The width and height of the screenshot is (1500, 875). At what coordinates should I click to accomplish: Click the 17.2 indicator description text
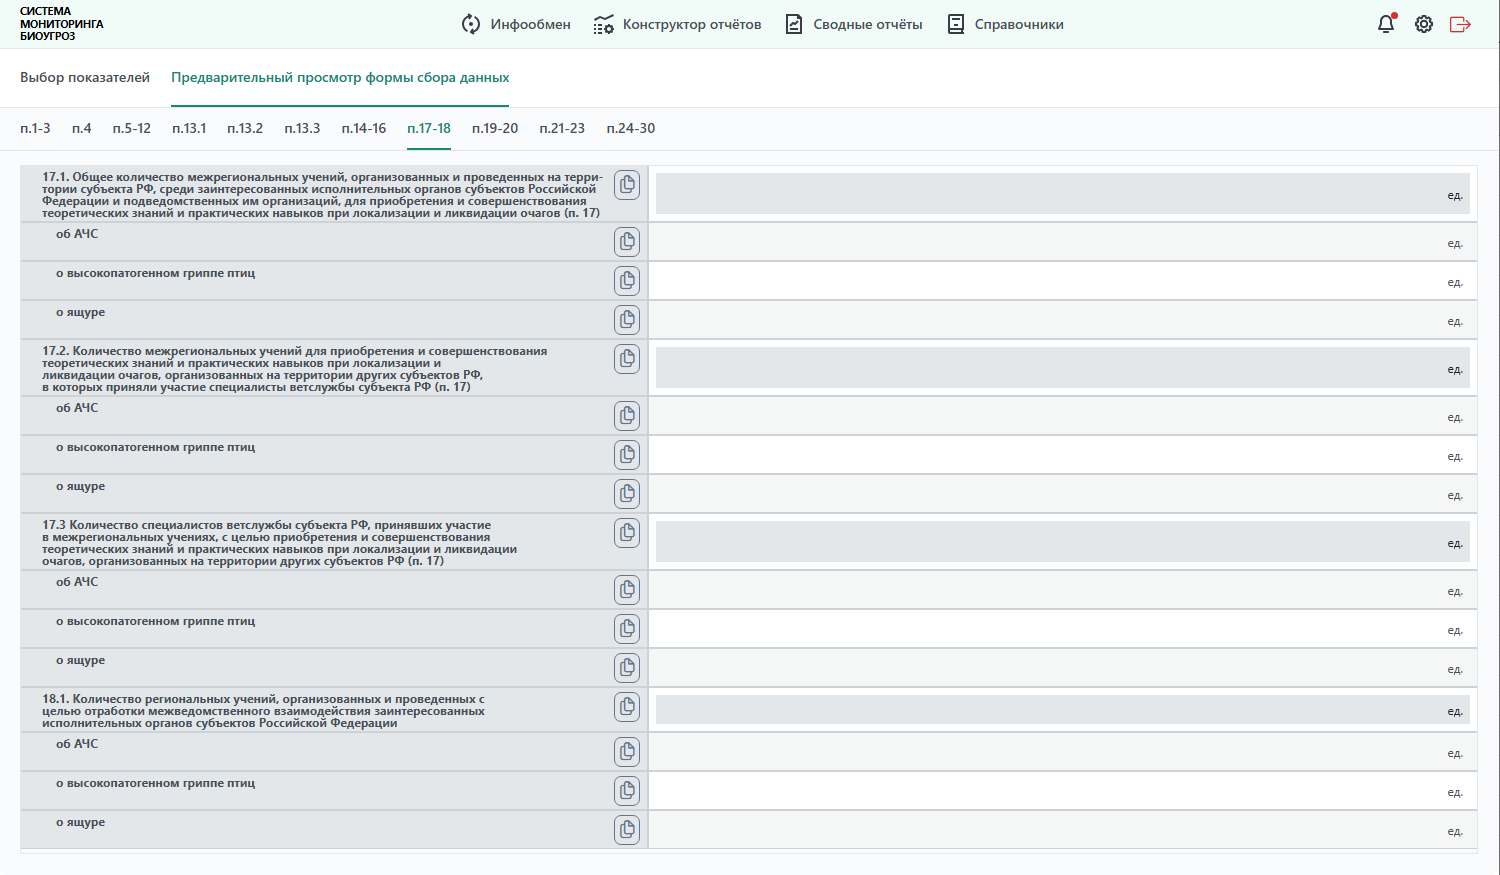[x=294, y=369]
